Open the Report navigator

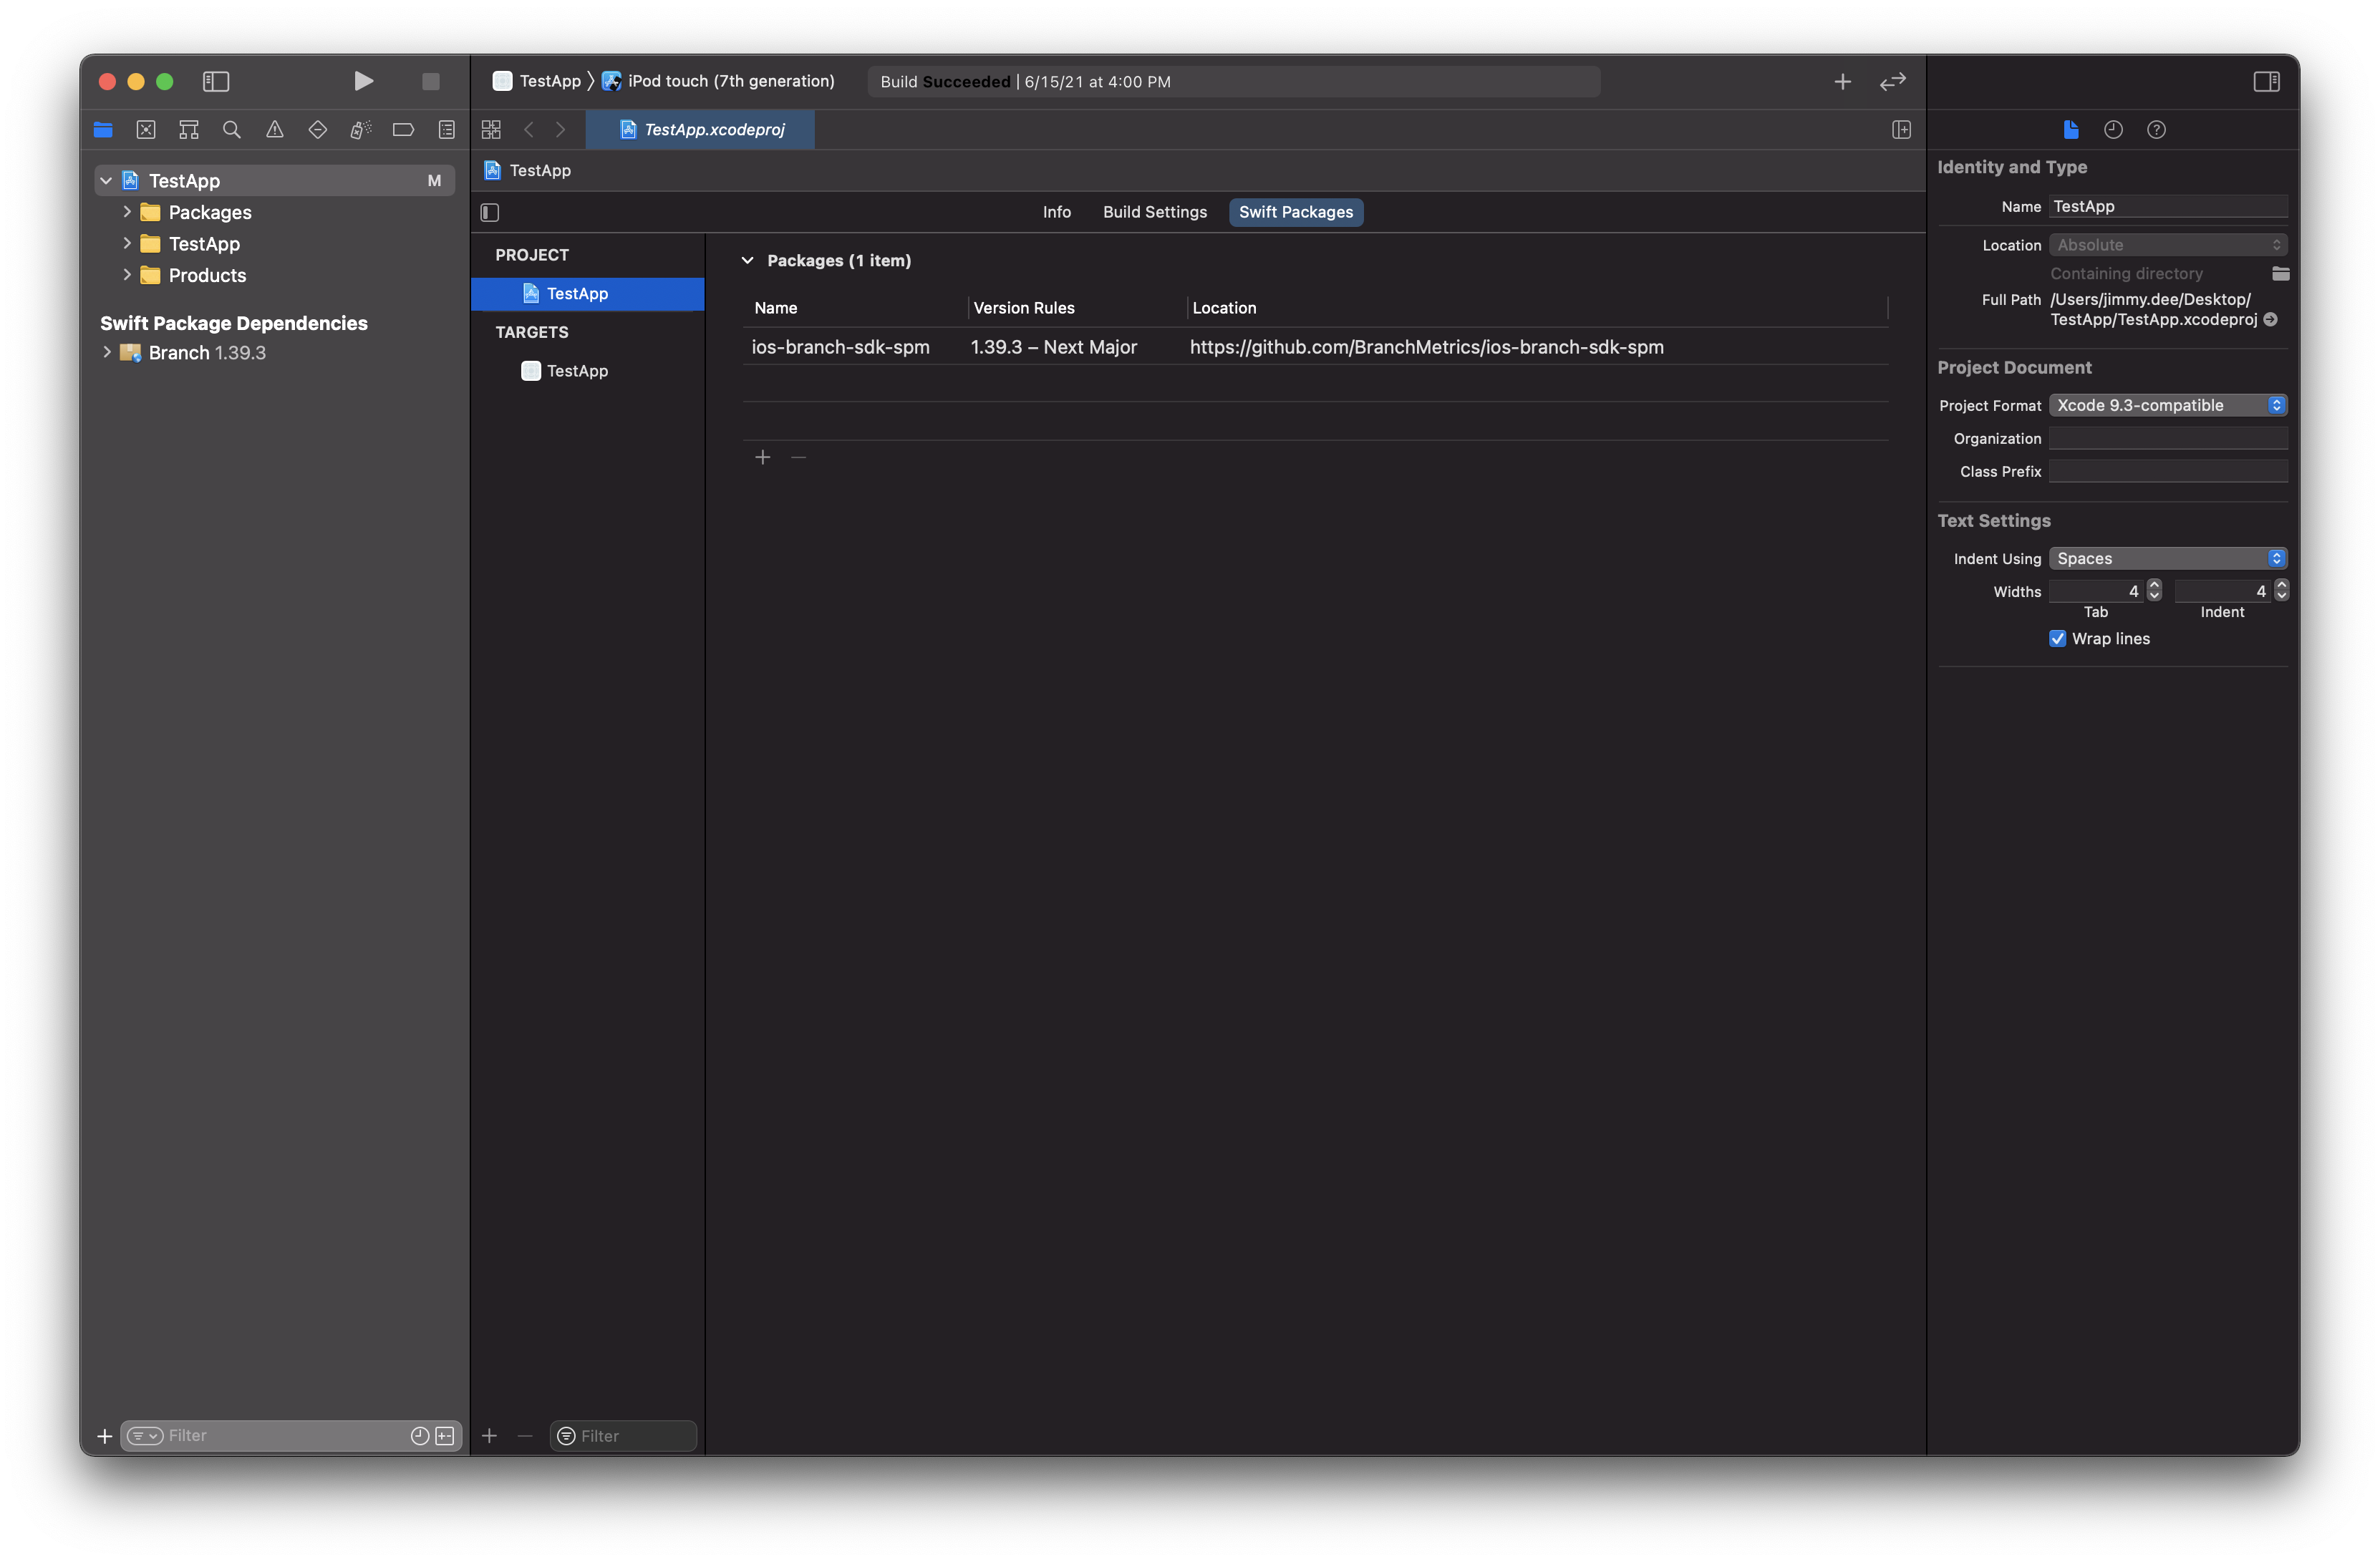447,129
